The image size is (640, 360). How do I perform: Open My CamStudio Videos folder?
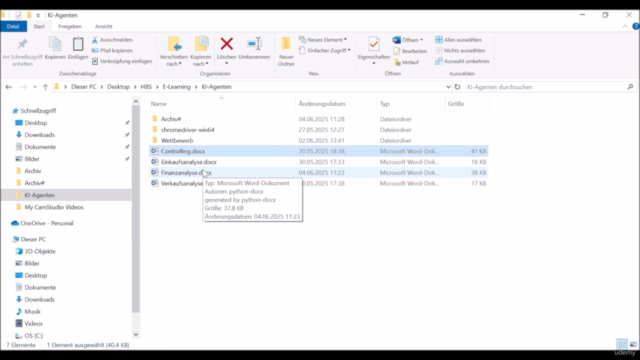point(53,207)
